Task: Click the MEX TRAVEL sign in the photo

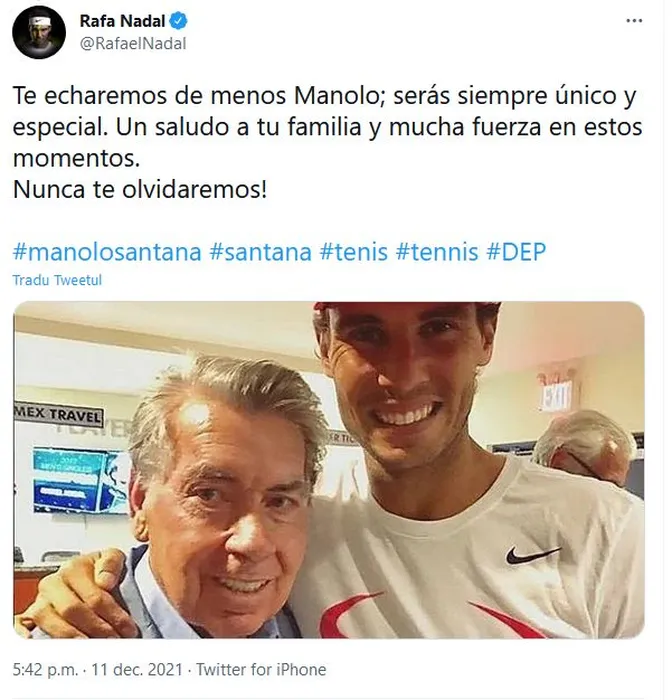Action: click(x=58, y=415)
